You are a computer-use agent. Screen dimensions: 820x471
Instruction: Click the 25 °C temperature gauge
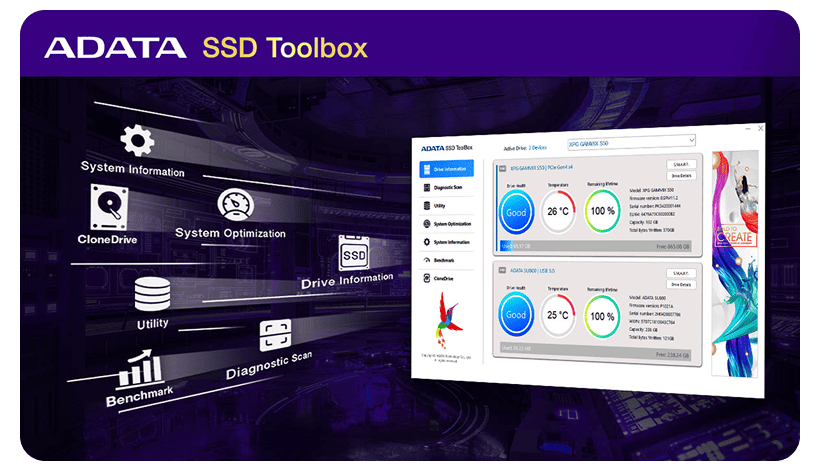557,315
